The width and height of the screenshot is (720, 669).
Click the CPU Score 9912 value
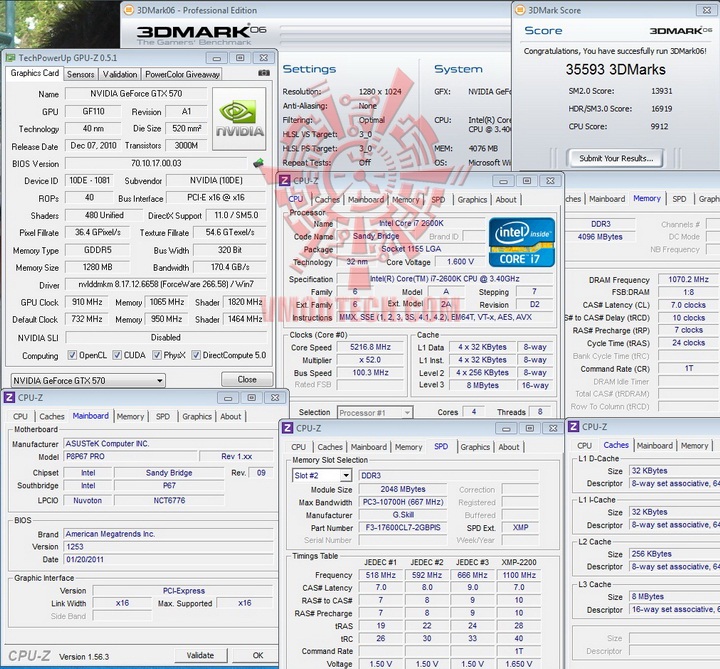[x=659, y=126]
